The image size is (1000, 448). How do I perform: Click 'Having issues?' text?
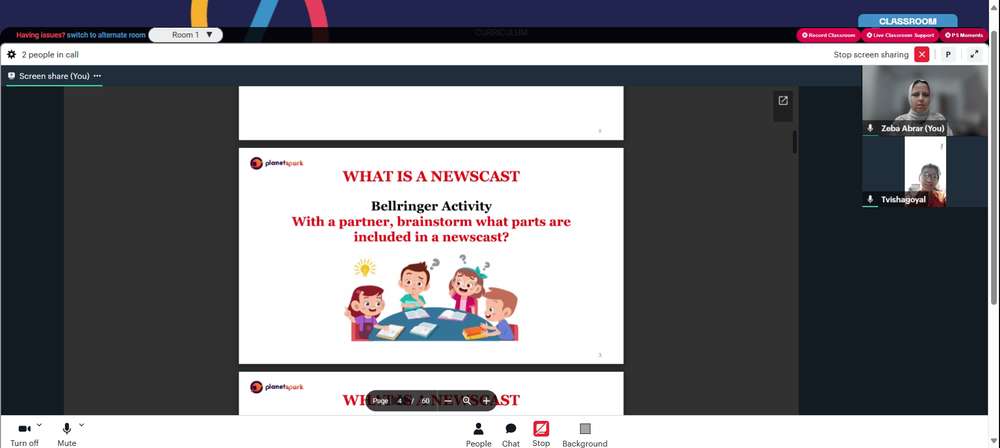[41, 35]
